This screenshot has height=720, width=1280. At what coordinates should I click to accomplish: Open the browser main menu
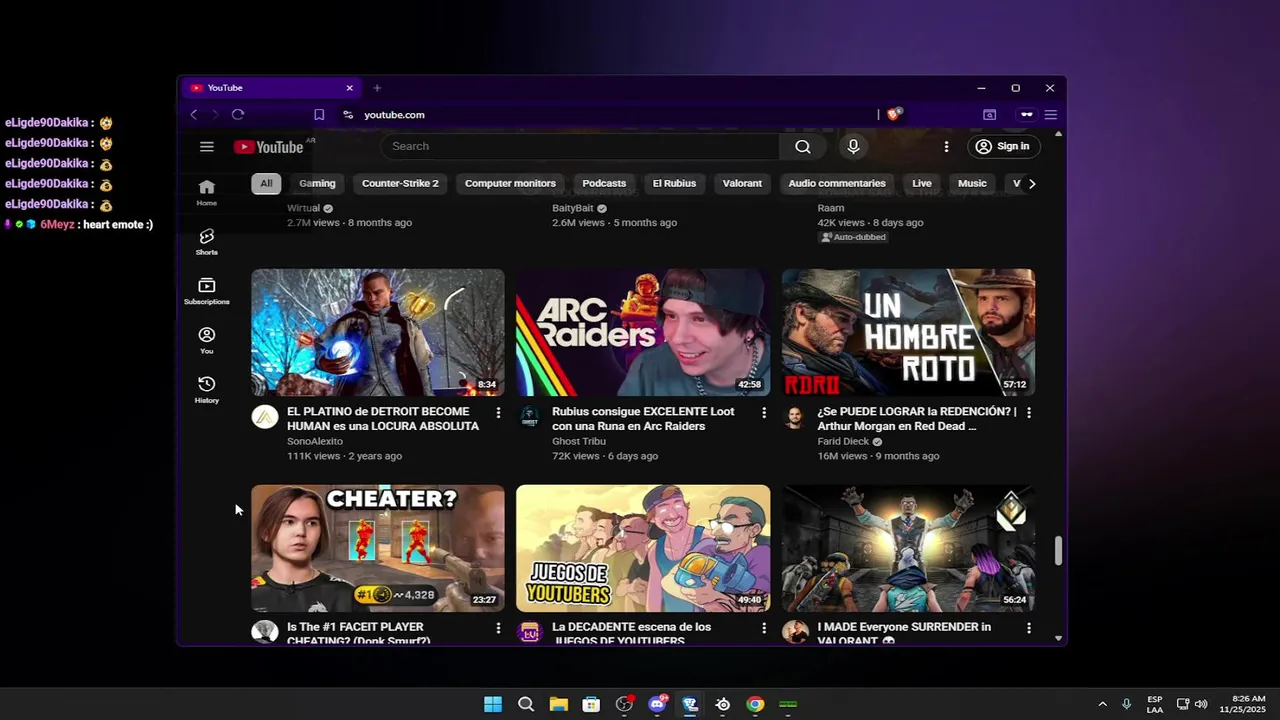[x=1051, y=115]
